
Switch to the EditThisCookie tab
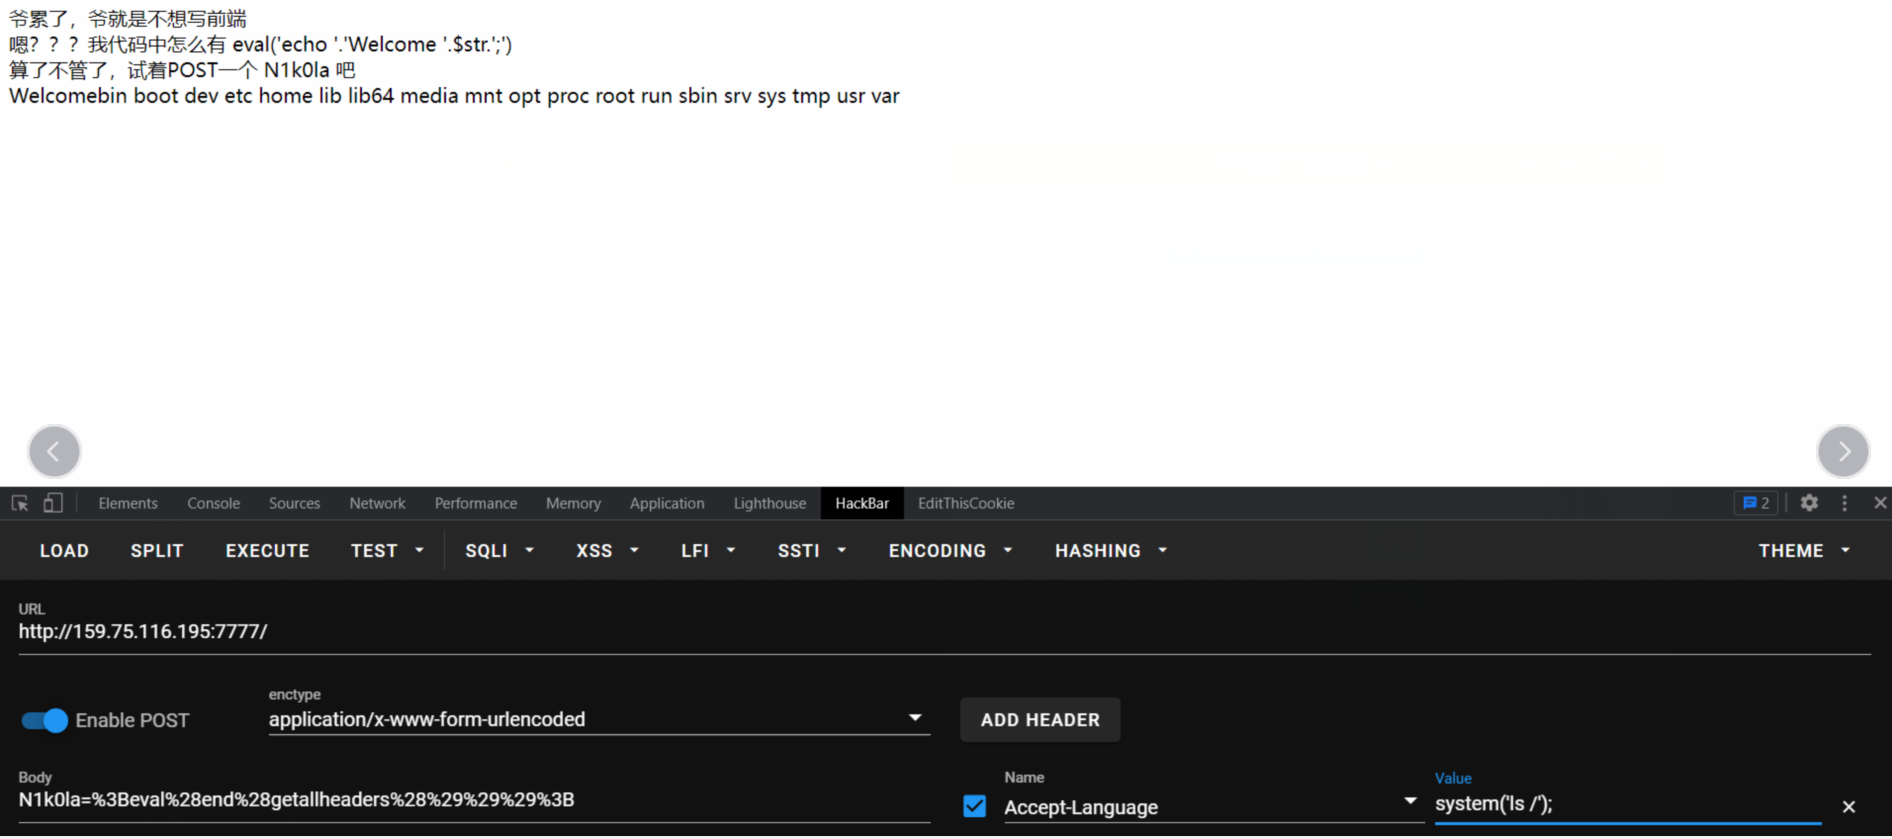pos(966,503)
